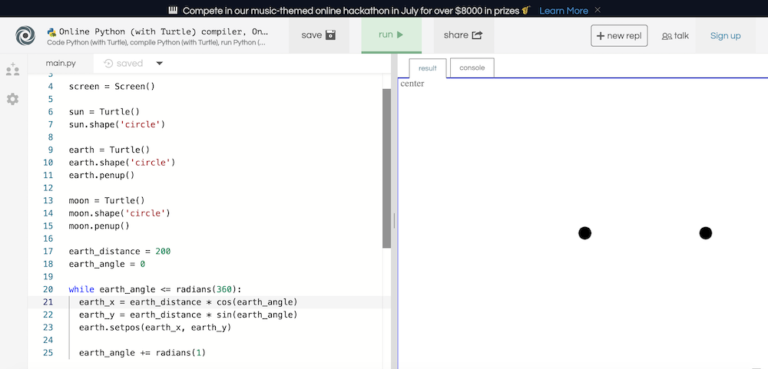Click the repl title text
768x369 pixels.
pyautogui.click(x=164, y=32)
